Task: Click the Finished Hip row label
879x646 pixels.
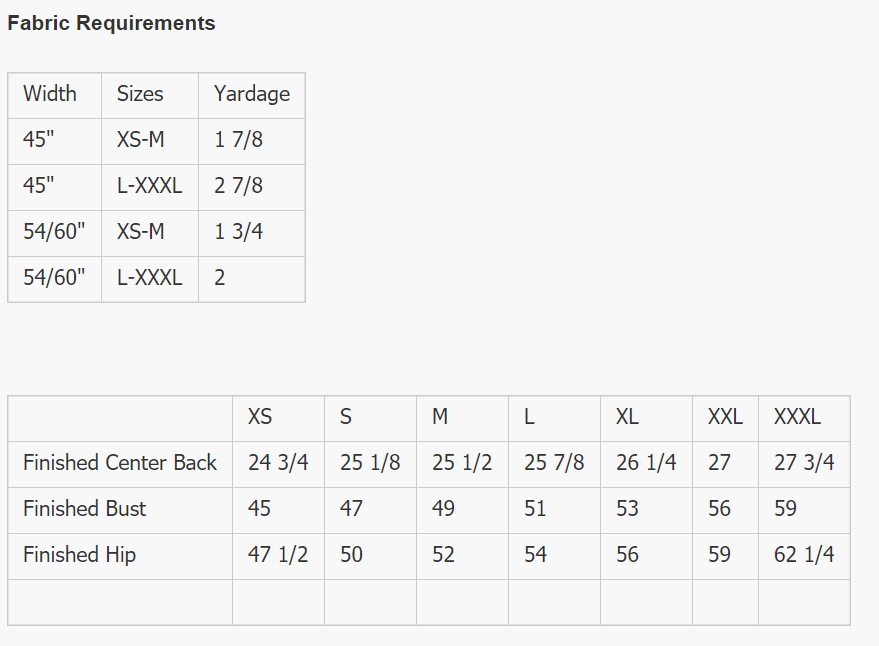Action: click(x=120, y=556)
